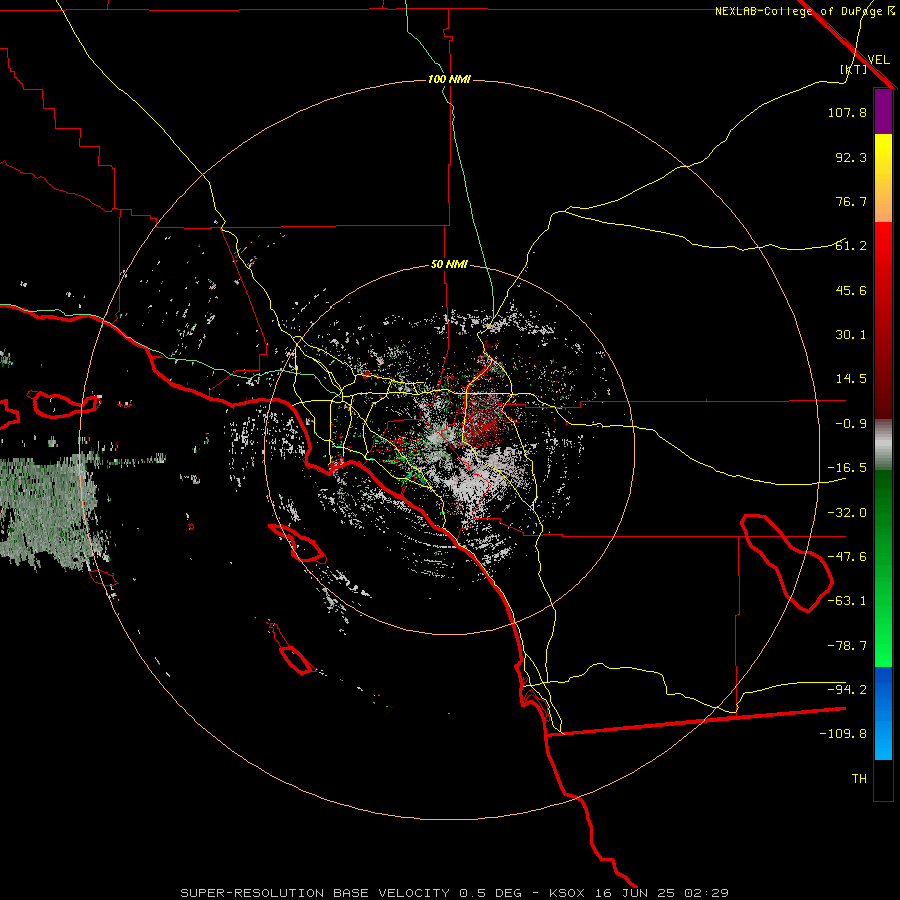The image size is (900, 900).
Task: Click the VEL legend title
Action: [879, 60]
